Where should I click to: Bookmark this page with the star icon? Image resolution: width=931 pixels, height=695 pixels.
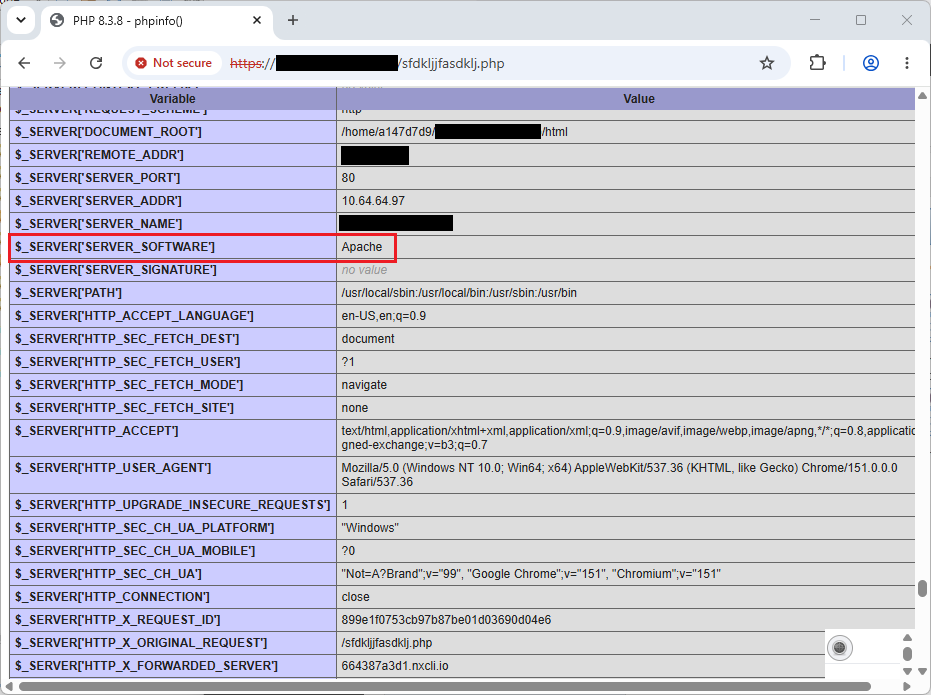(767, 63)
